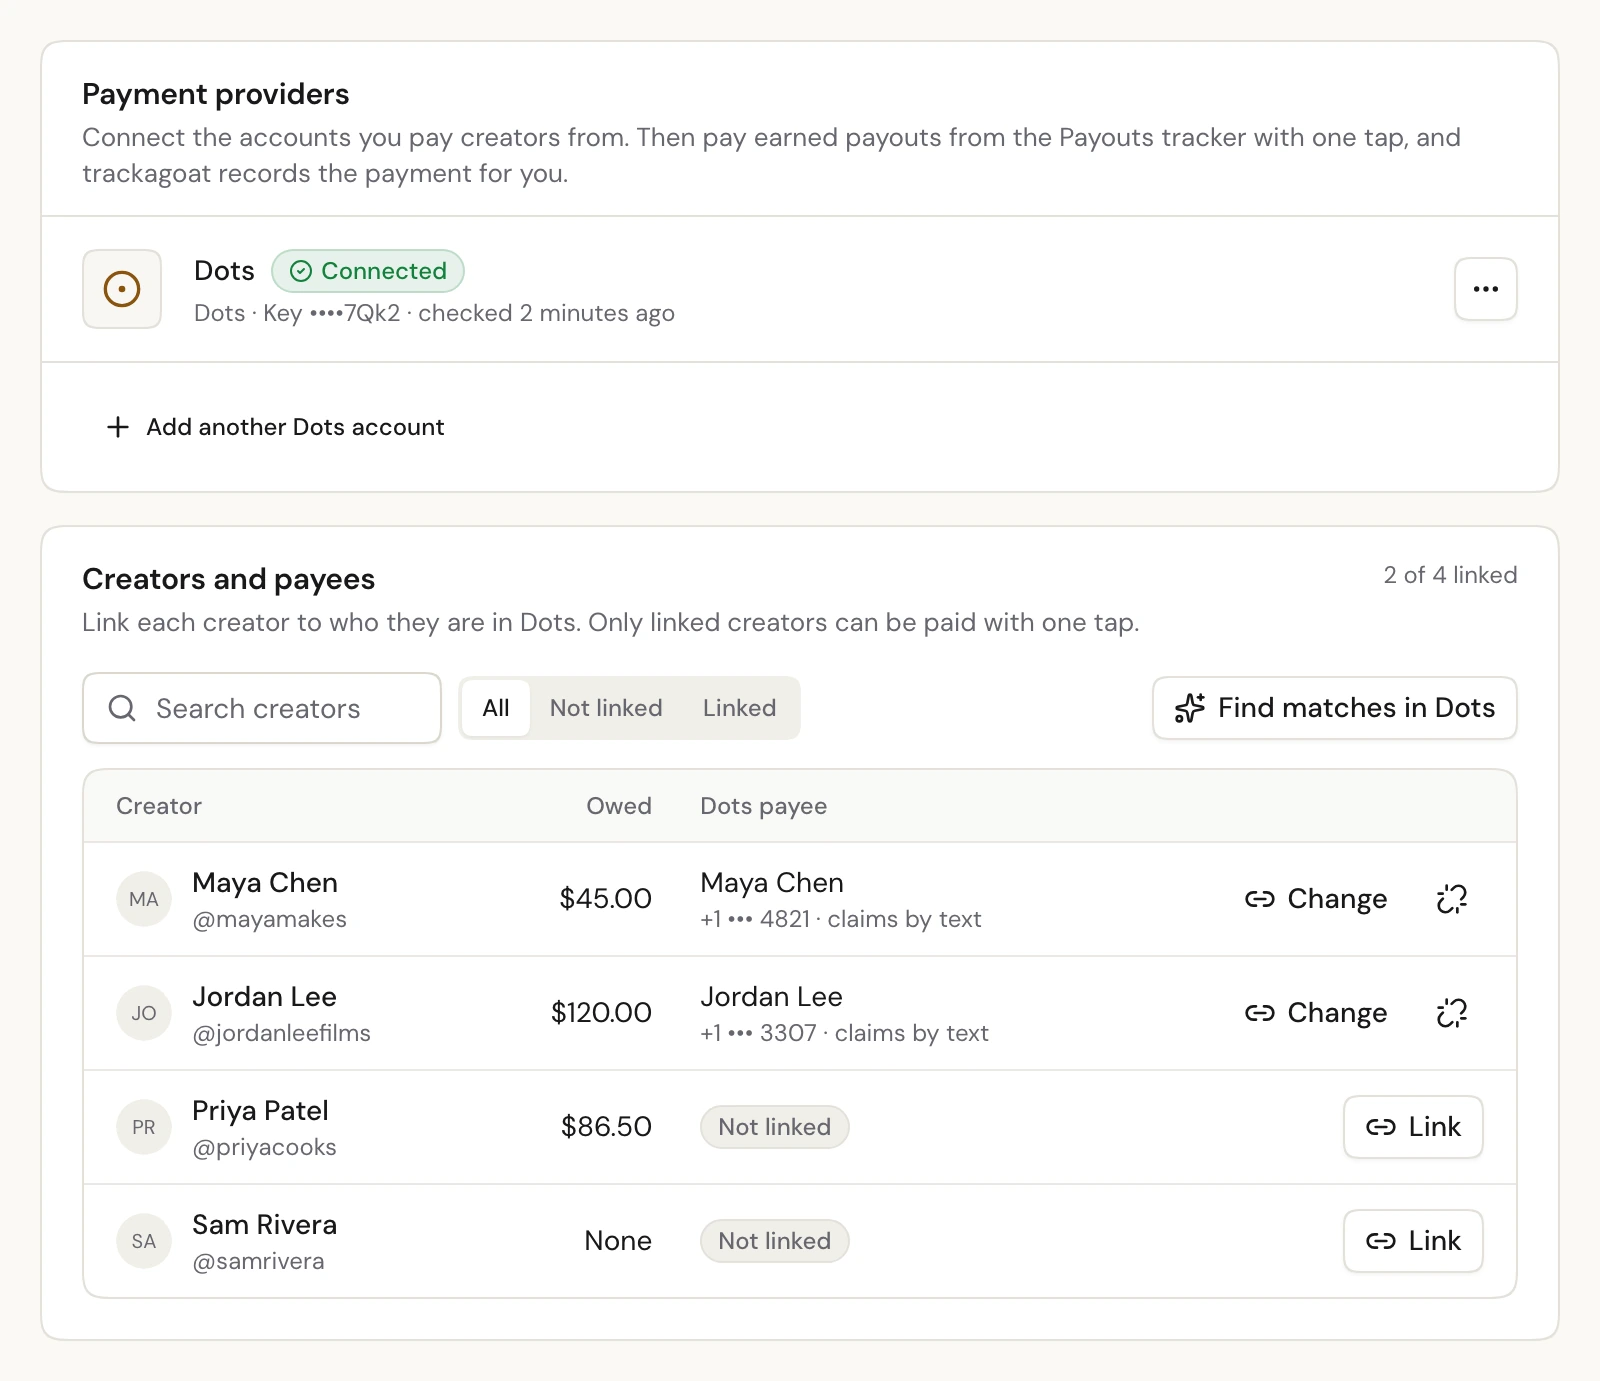1600x1381 pixels.
Task: Unlink Jordan Lee with broken-link icon
Action: tap(1451, 1013)
